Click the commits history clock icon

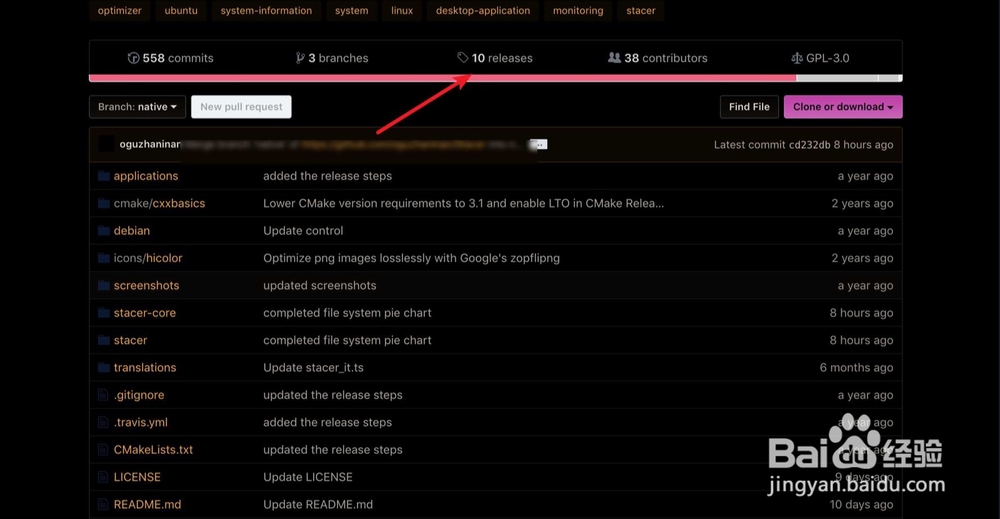pyautogui.click(x=133, y=58)
